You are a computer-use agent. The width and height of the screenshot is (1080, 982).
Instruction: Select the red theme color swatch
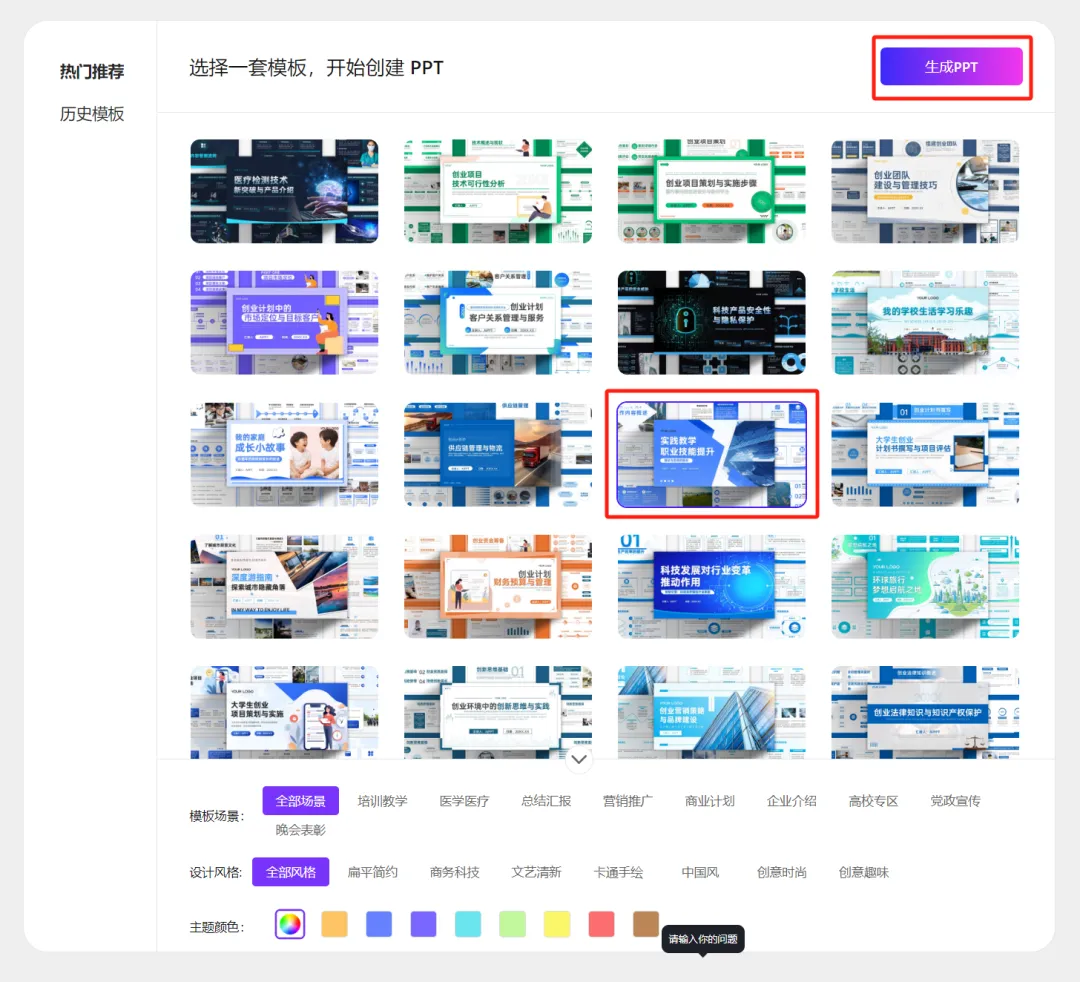click(601, 924)
